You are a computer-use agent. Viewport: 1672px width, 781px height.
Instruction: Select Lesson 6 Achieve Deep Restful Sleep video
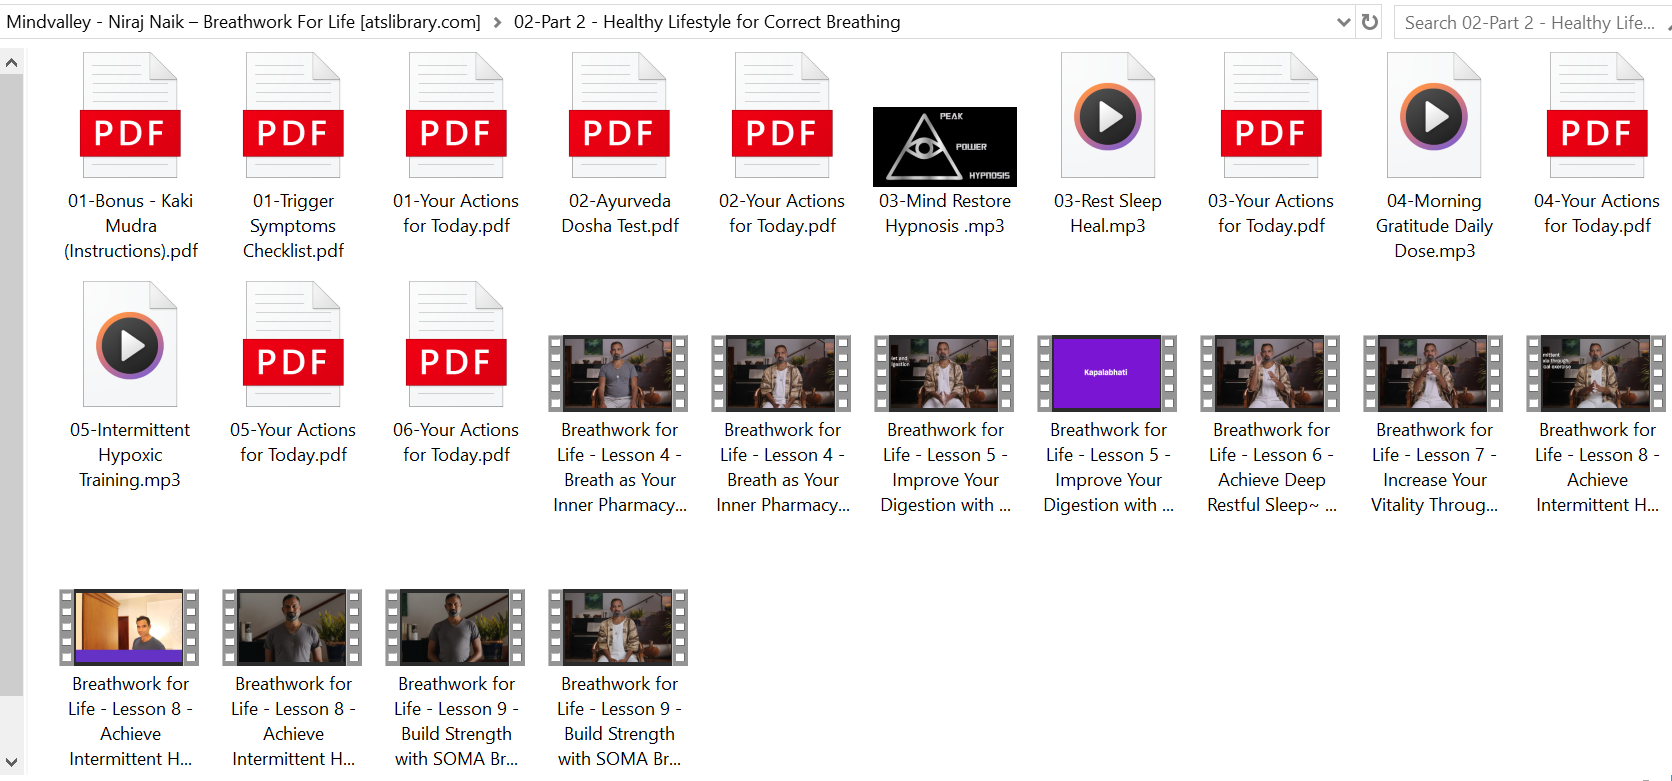1270,373
